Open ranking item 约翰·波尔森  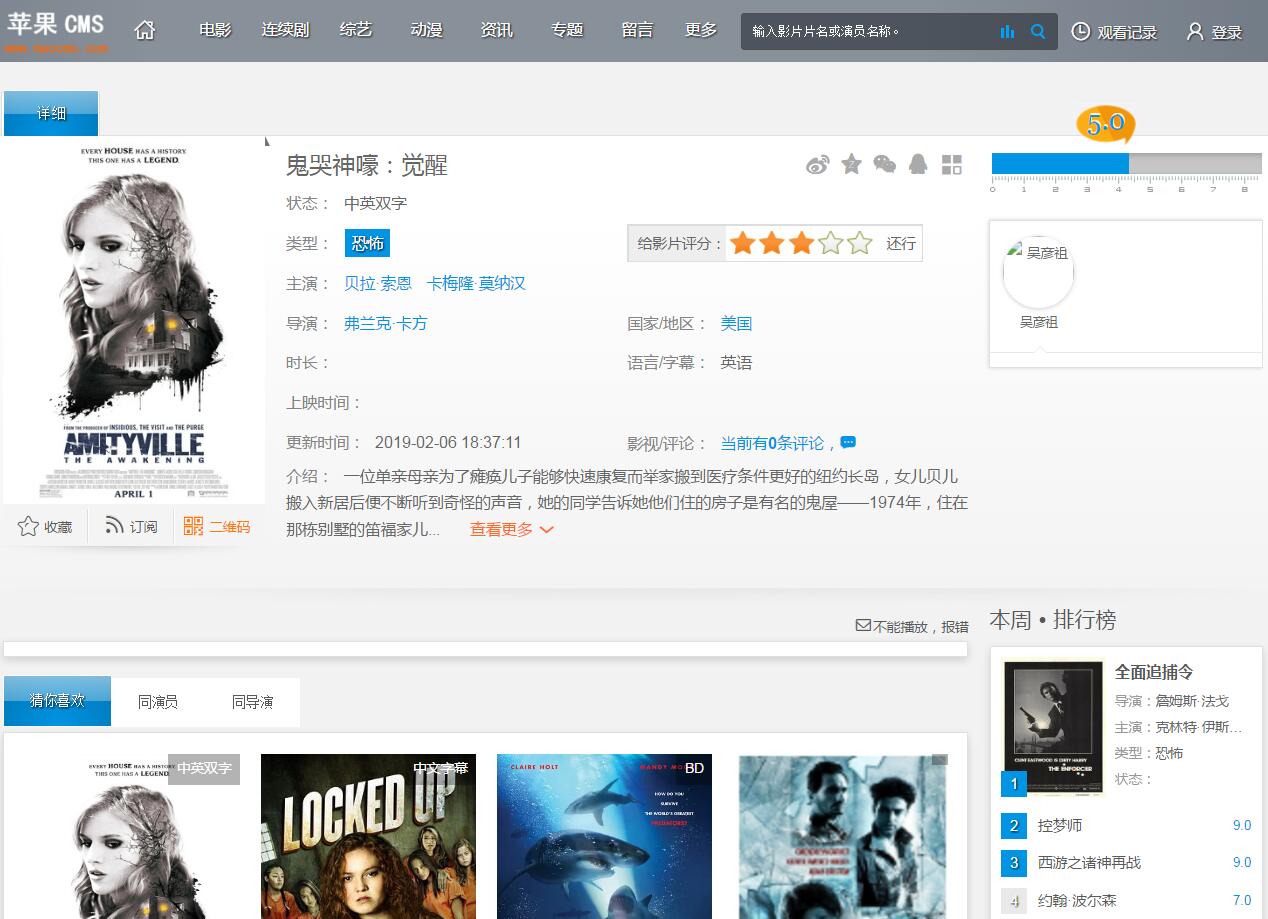(x=1077, y=900)
